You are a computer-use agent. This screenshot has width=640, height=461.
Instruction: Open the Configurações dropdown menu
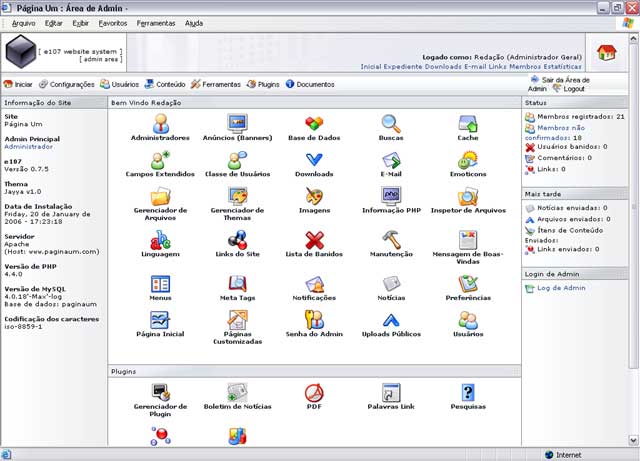coord(67,85)
